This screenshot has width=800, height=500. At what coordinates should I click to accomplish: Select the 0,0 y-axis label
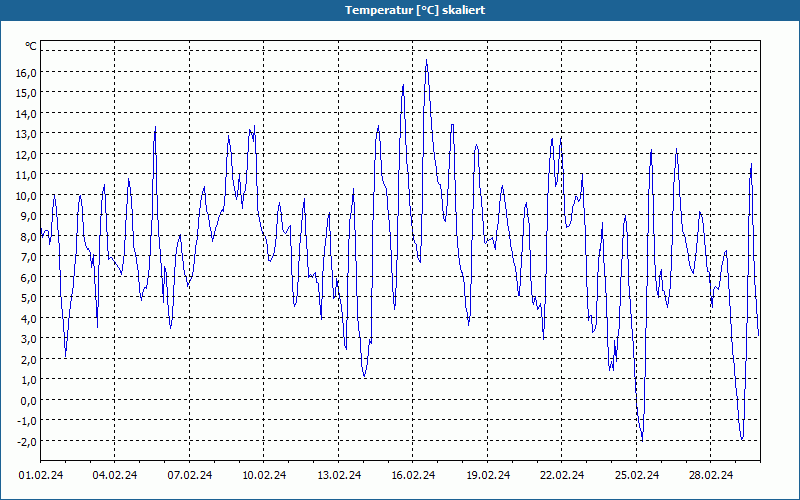pos(29,401)
